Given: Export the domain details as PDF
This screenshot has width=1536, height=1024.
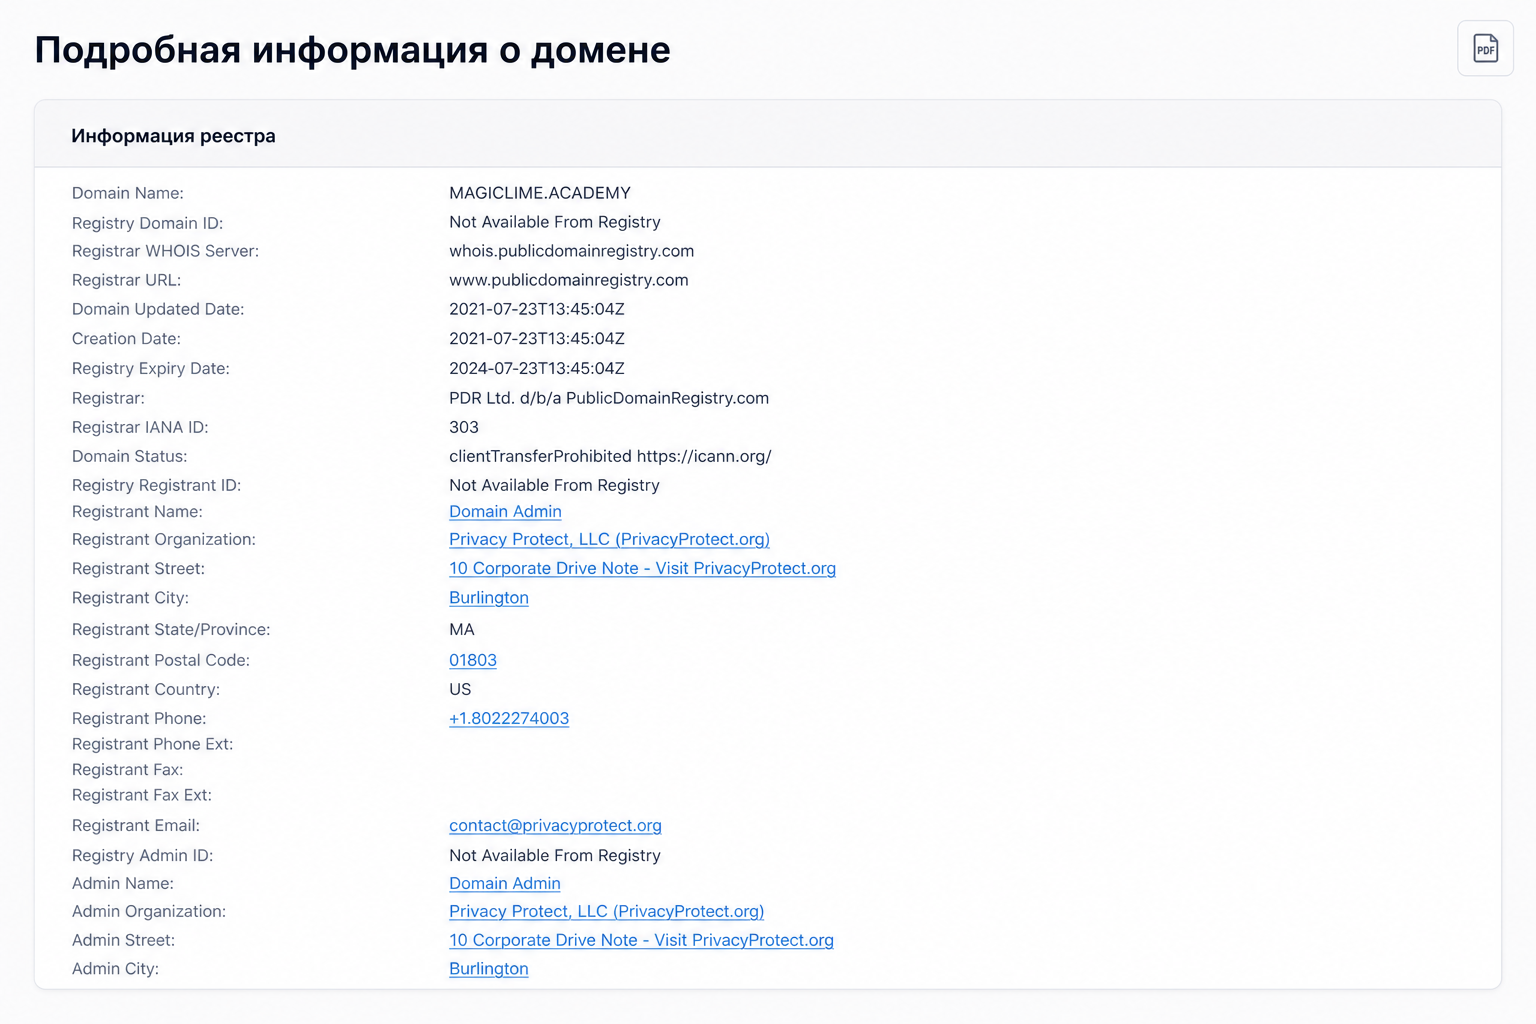Looking at the screenshot, I should click(1485, 48).
